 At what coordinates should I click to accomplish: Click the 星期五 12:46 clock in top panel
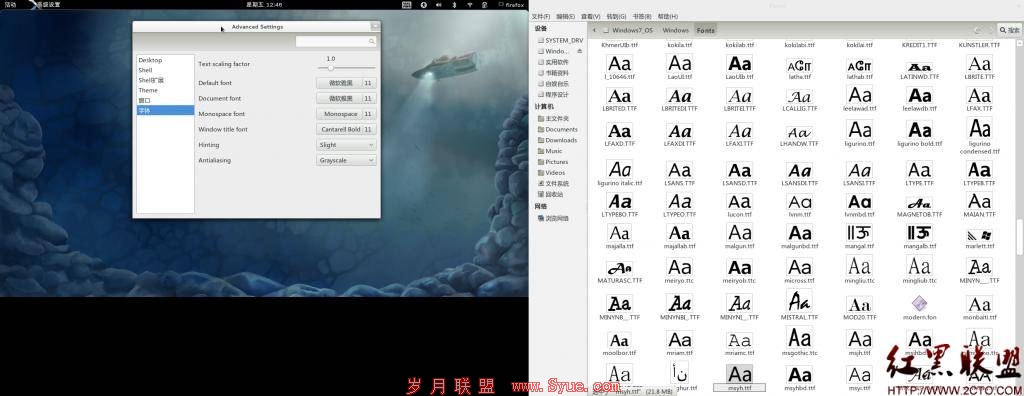(x=265, y=5)
